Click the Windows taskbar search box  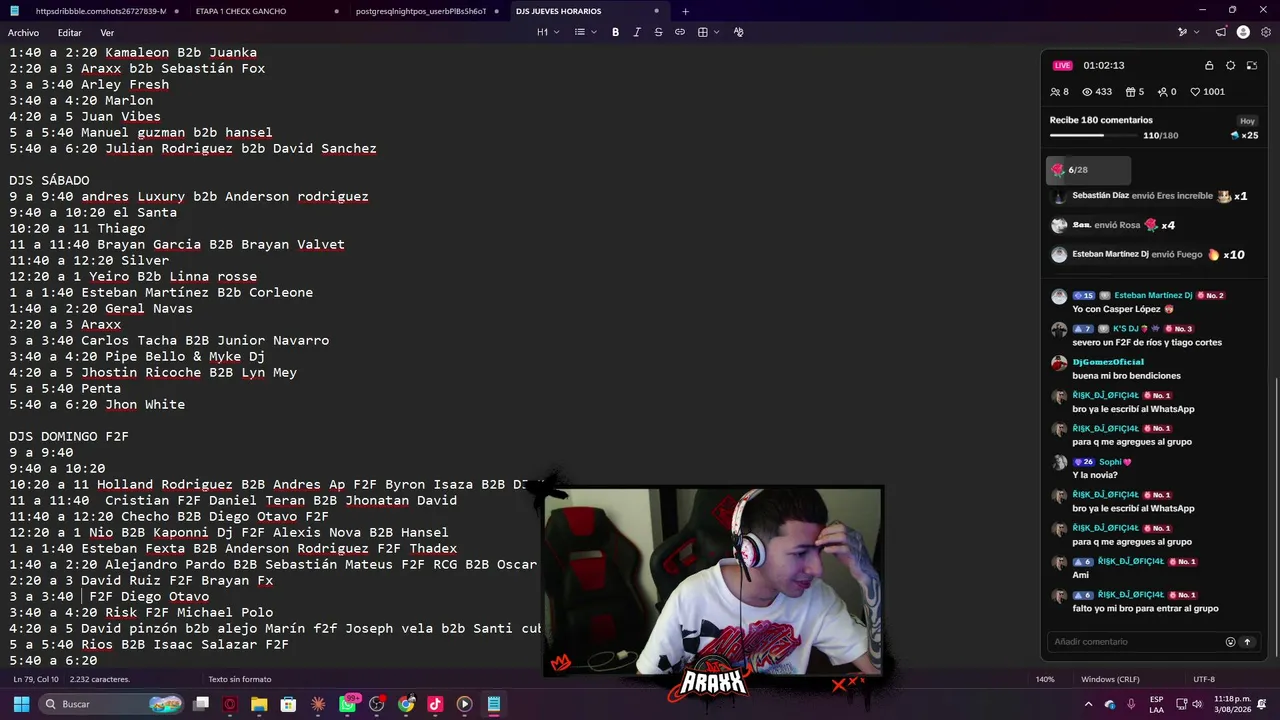[x=112, y=704]
